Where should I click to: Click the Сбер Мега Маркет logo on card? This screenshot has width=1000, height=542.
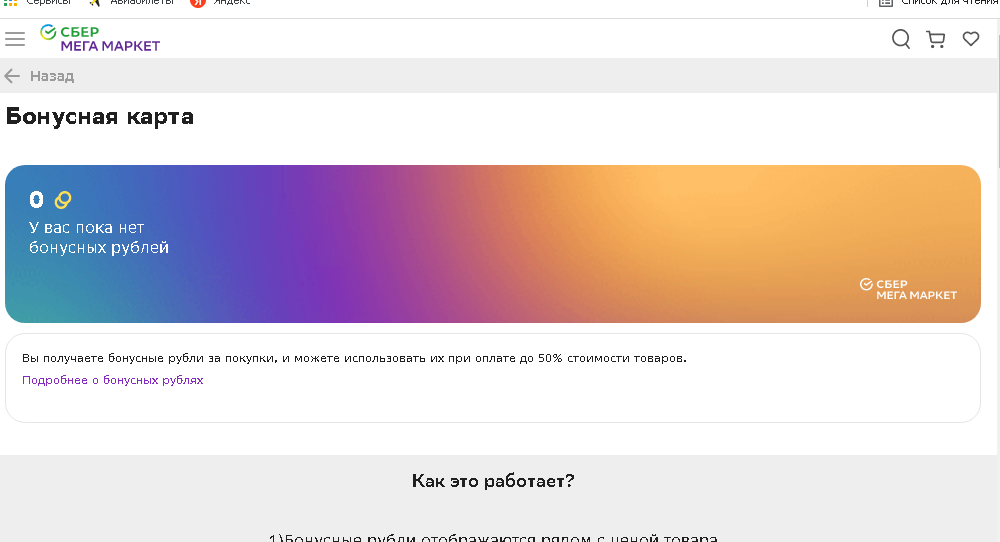pyautogui.click(x=908, y=289)
